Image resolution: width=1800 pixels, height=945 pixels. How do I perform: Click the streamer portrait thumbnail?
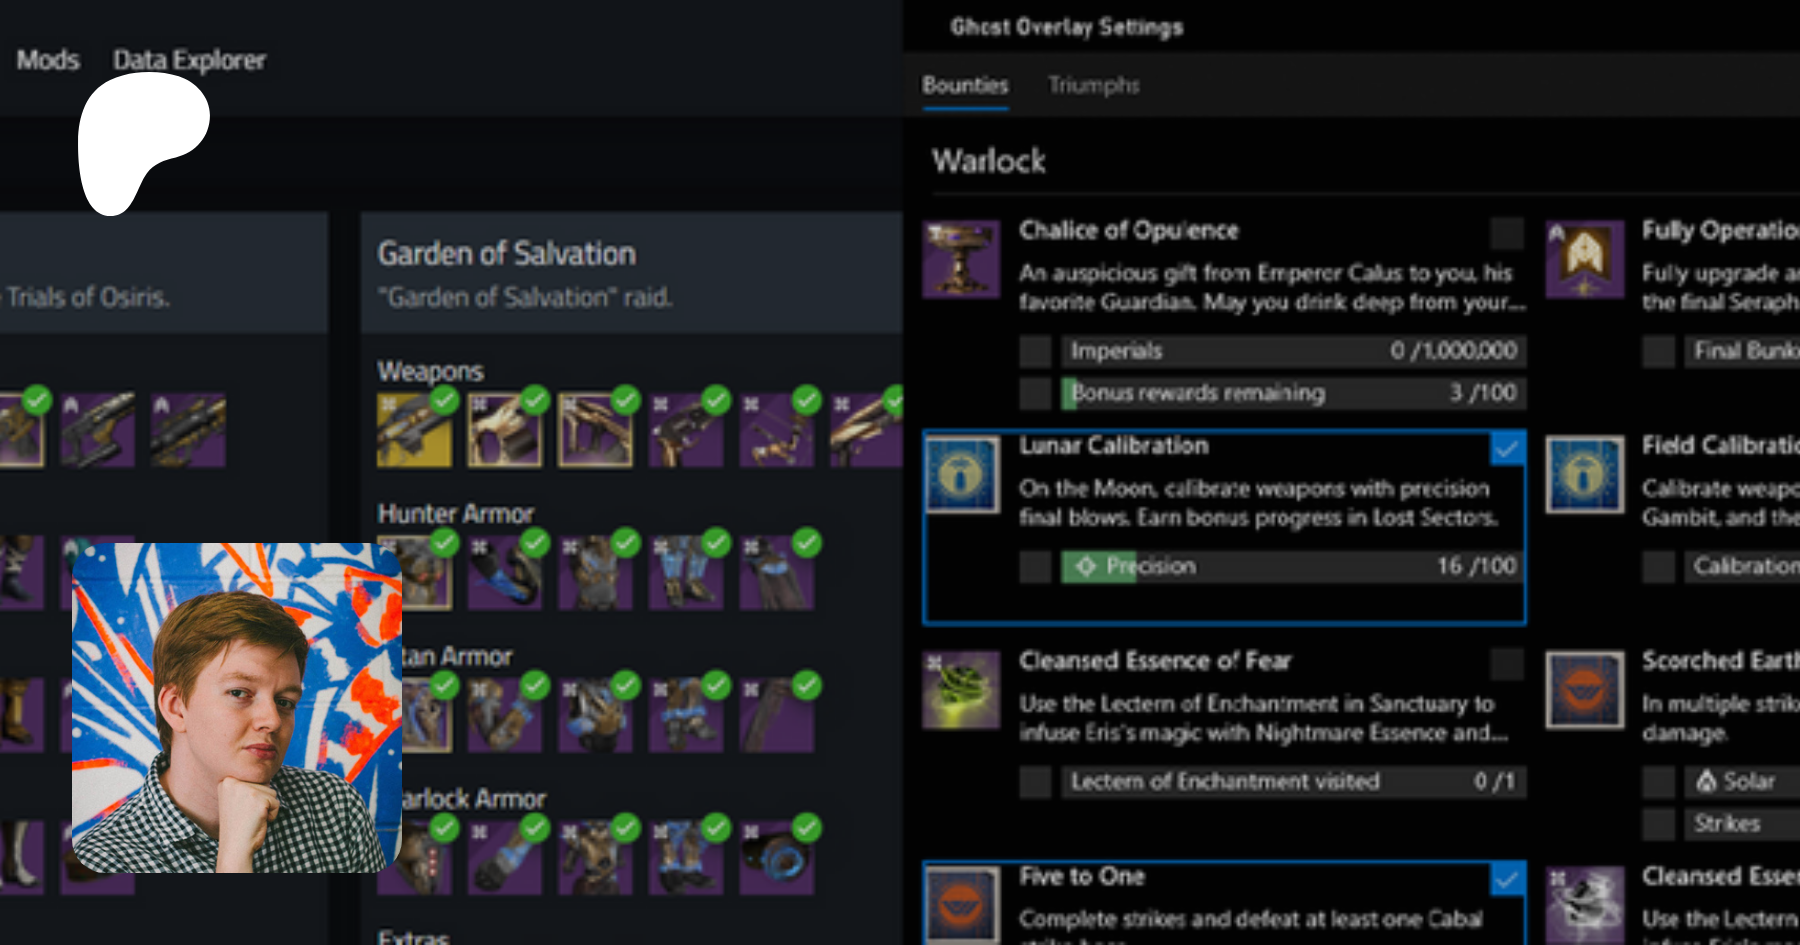[x=237, y=708]
